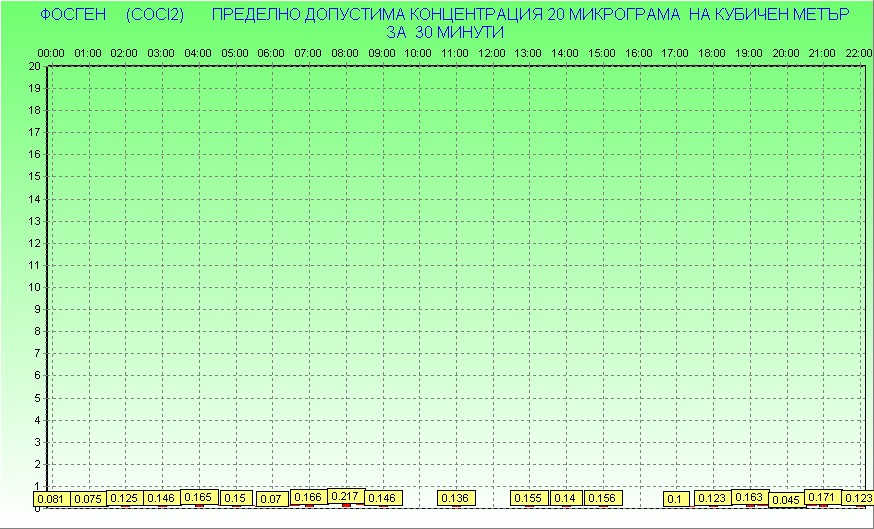
Task: Select the 0.171 data label
Action: pos(823,497)
